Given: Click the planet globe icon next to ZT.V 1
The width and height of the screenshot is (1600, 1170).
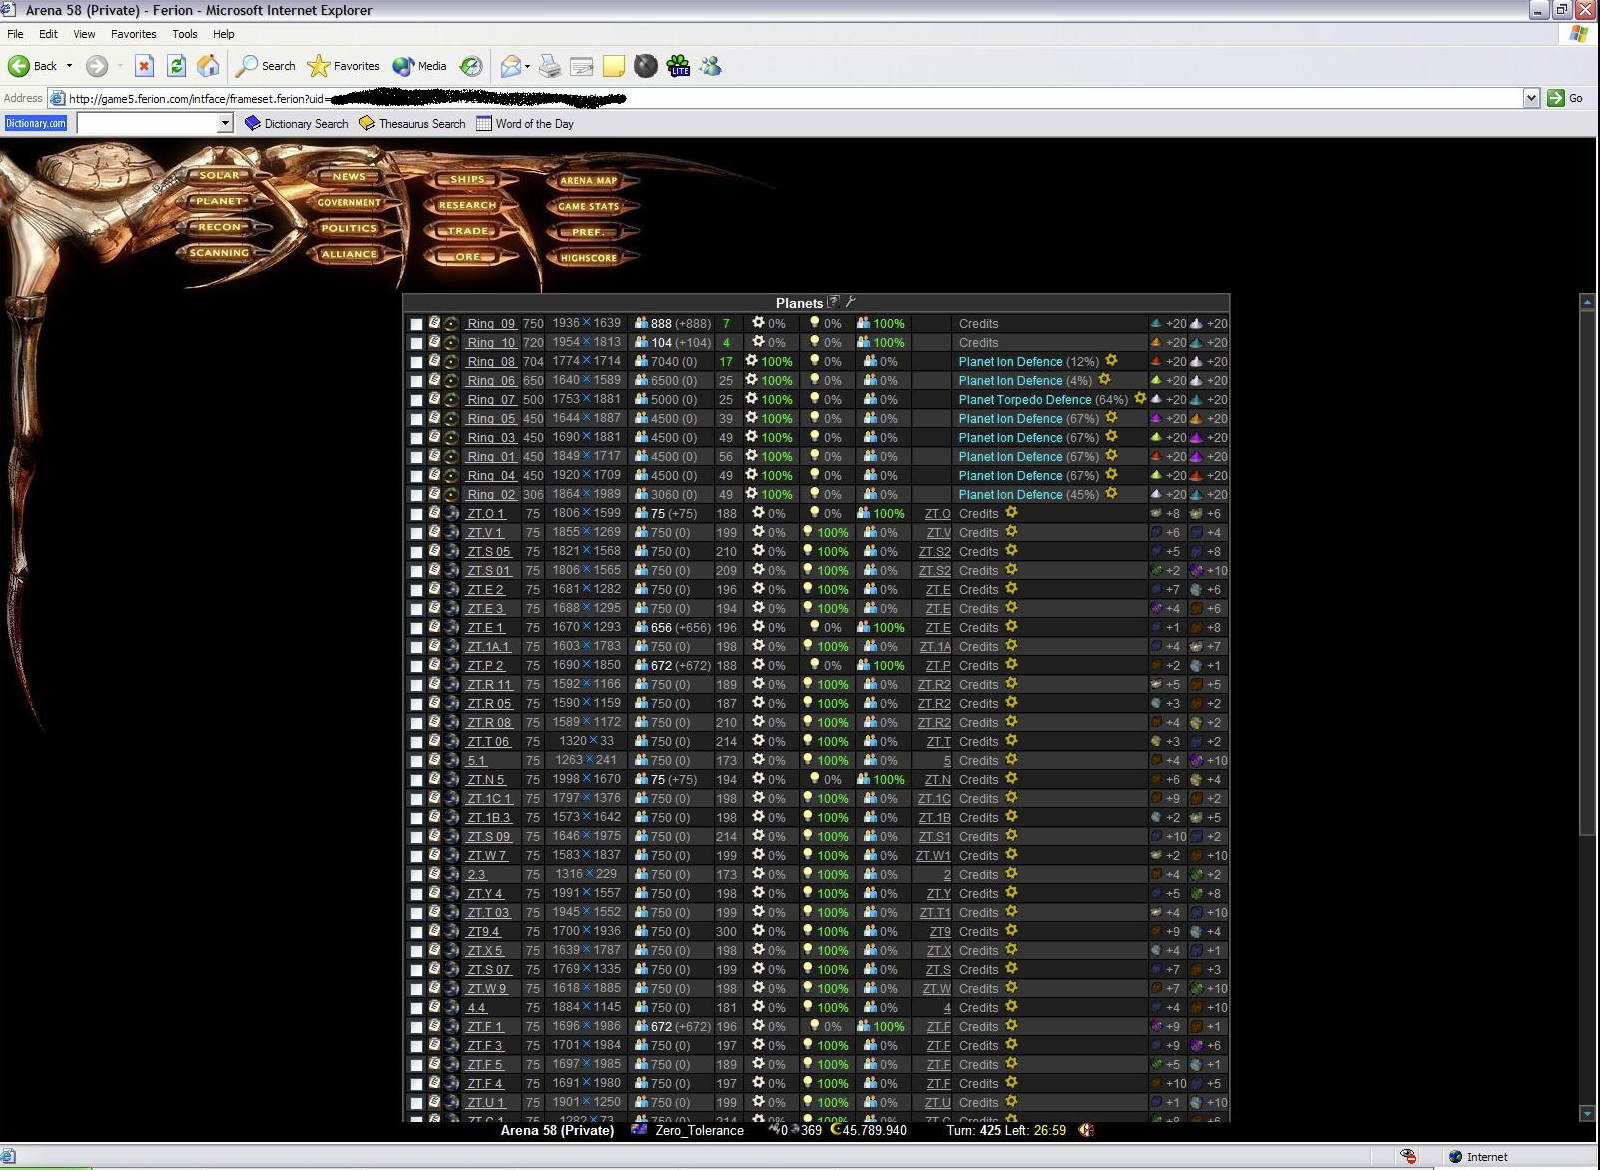Looking at the screenshot, I should click(x=452, y=532).
